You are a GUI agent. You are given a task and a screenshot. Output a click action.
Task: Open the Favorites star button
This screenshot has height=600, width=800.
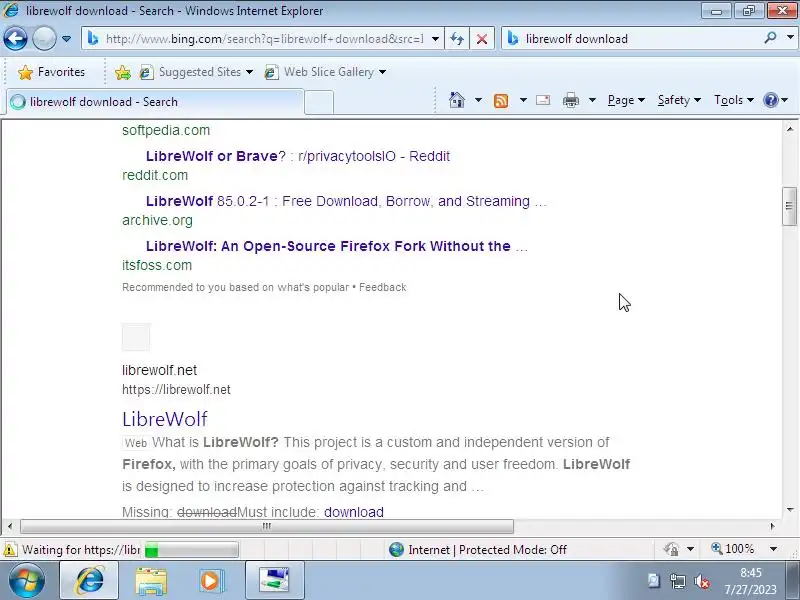click(x=51, y=72)
